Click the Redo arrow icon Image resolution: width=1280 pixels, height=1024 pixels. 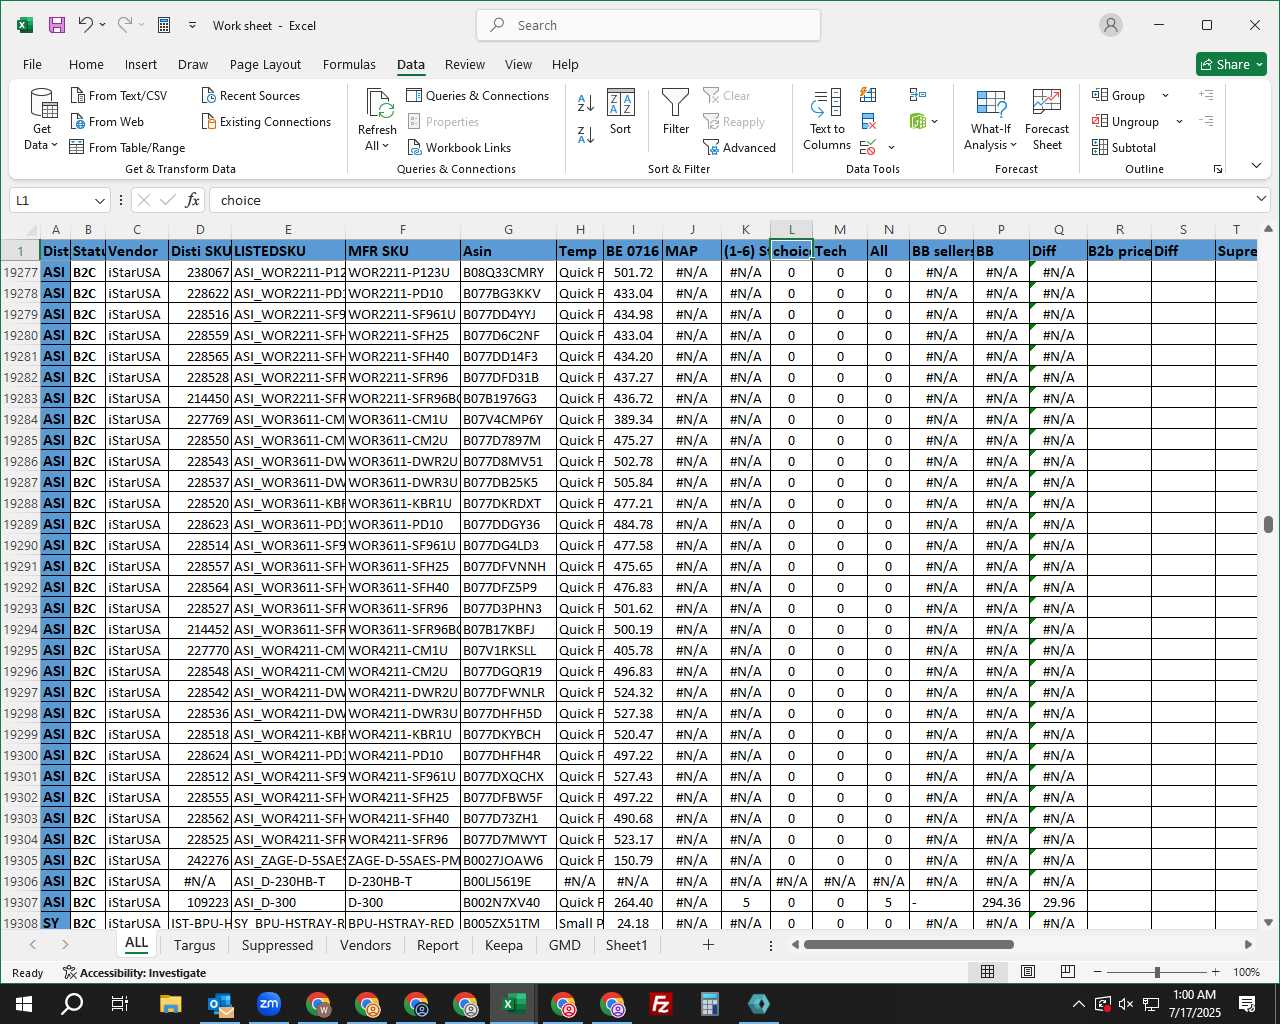point(124,25)
